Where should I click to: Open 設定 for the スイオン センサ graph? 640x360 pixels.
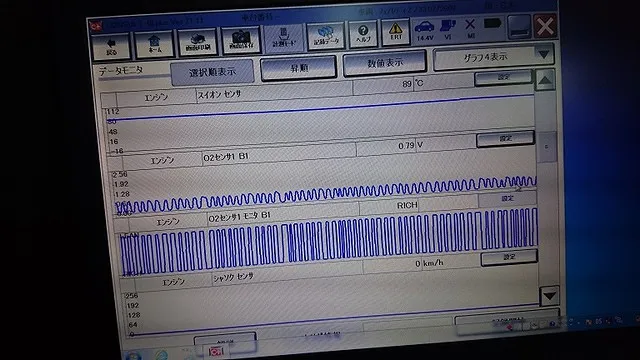(x=504, y=77)
